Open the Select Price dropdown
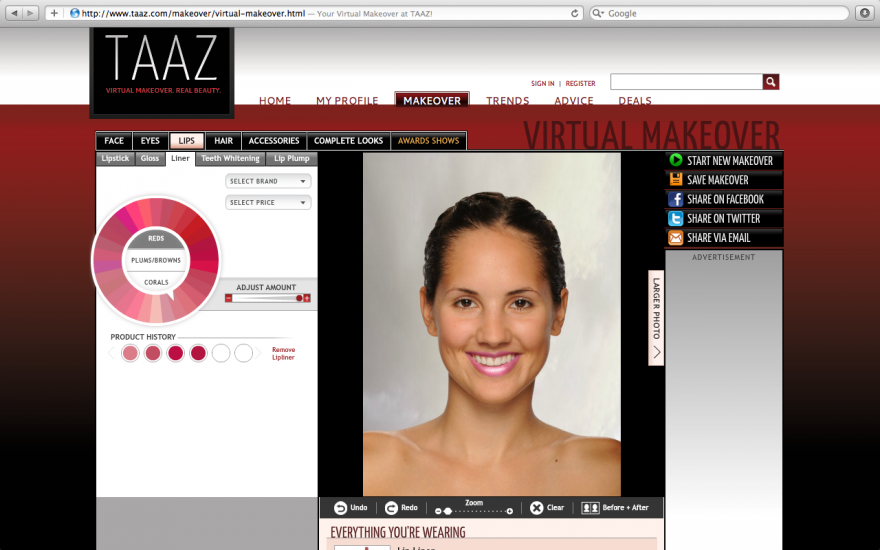Image resolution: width=880 pixels, height=550 pixels. coord(268,203)
